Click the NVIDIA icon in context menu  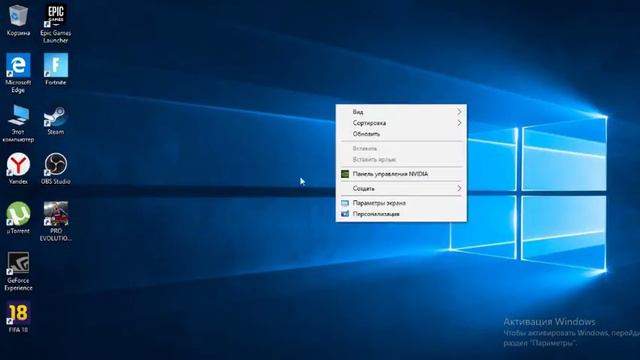(345, 174)
